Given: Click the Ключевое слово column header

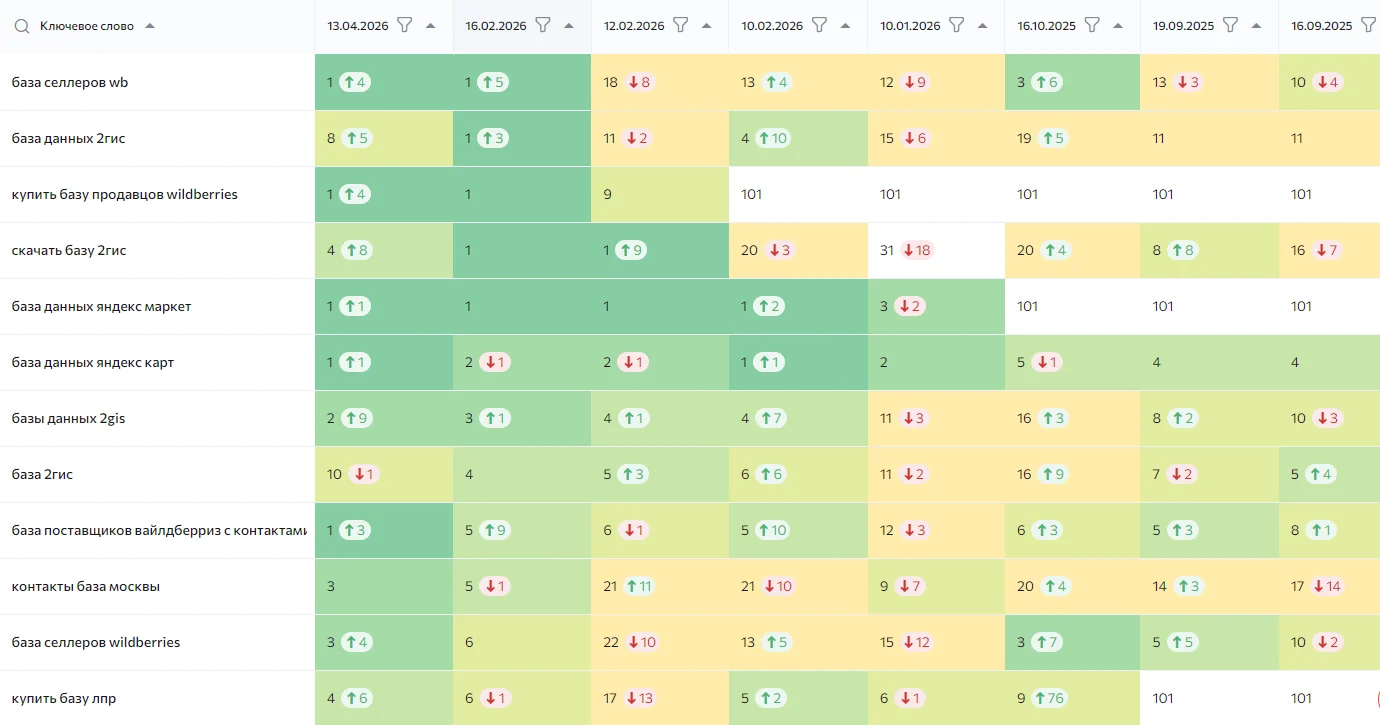Looking at the screenshot, I should 87,26.
